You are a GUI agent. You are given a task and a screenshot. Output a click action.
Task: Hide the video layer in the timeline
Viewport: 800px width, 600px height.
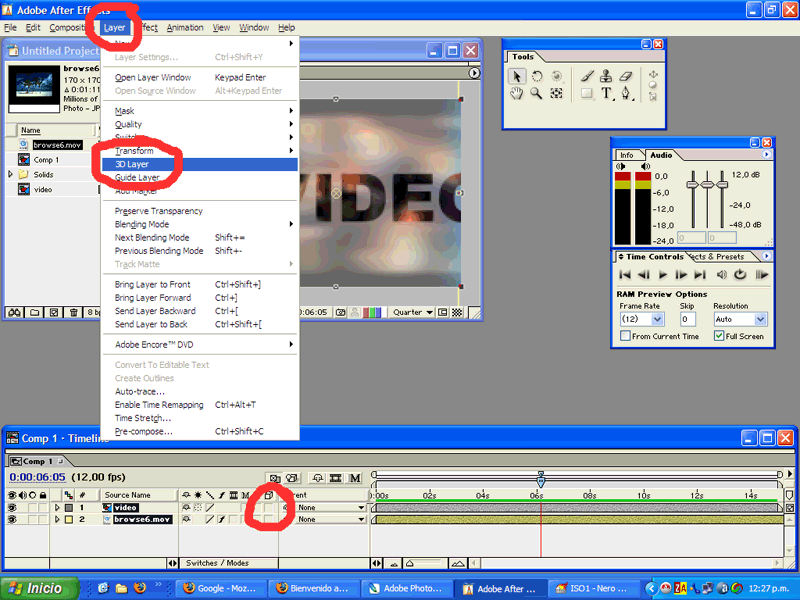(12, 508)
